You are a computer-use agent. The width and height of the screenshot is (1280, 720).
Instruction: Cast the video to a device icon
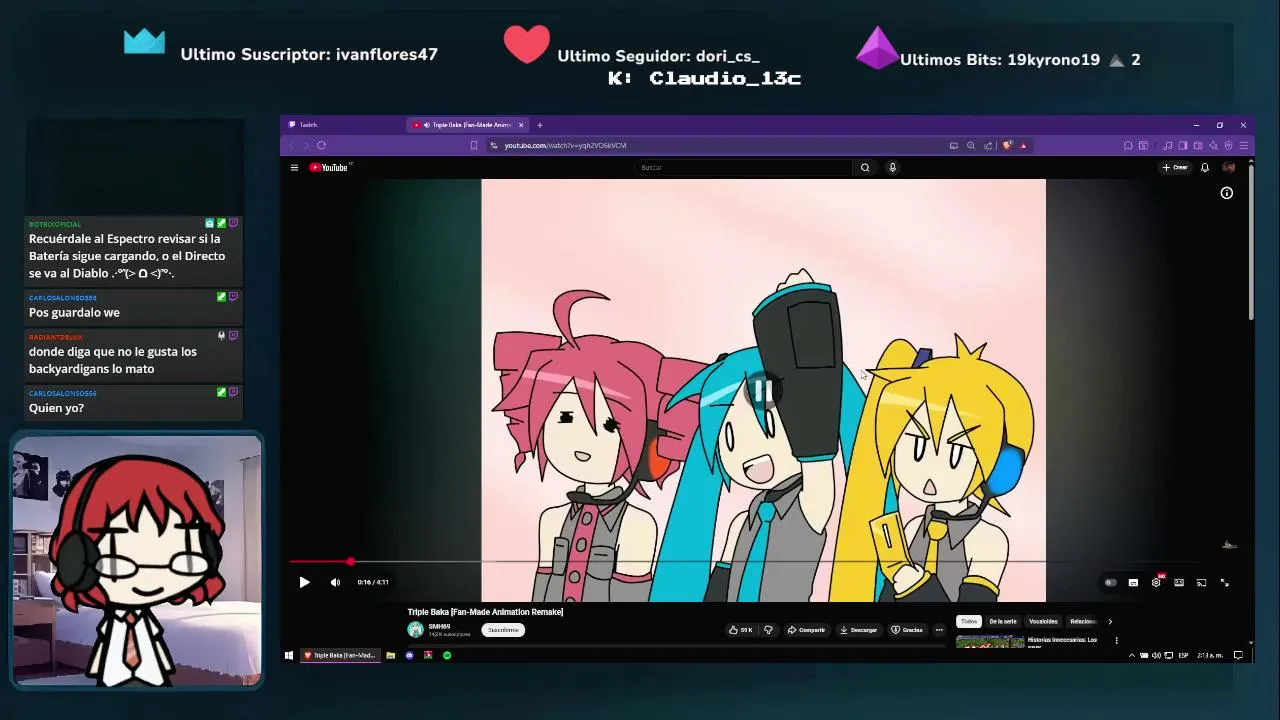pyautogui.click(x=1202, y=582)
